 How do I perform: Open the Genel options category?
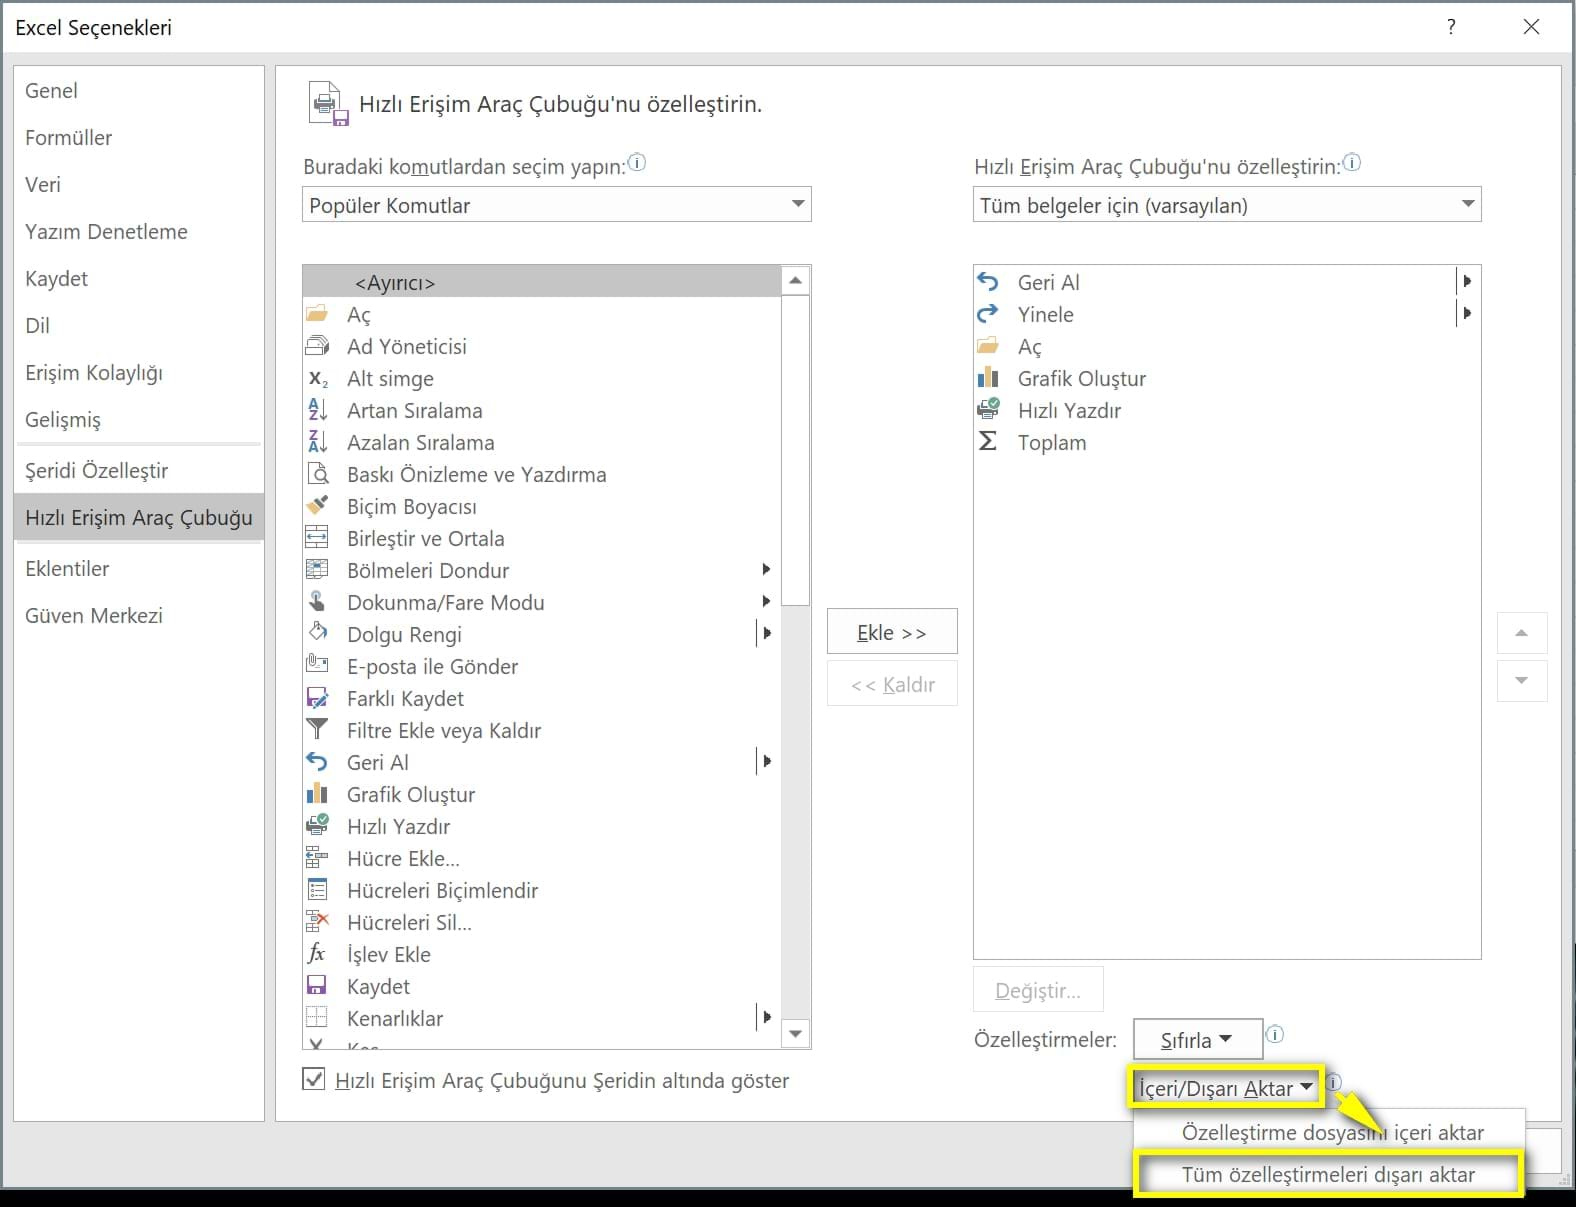[139, 91]
